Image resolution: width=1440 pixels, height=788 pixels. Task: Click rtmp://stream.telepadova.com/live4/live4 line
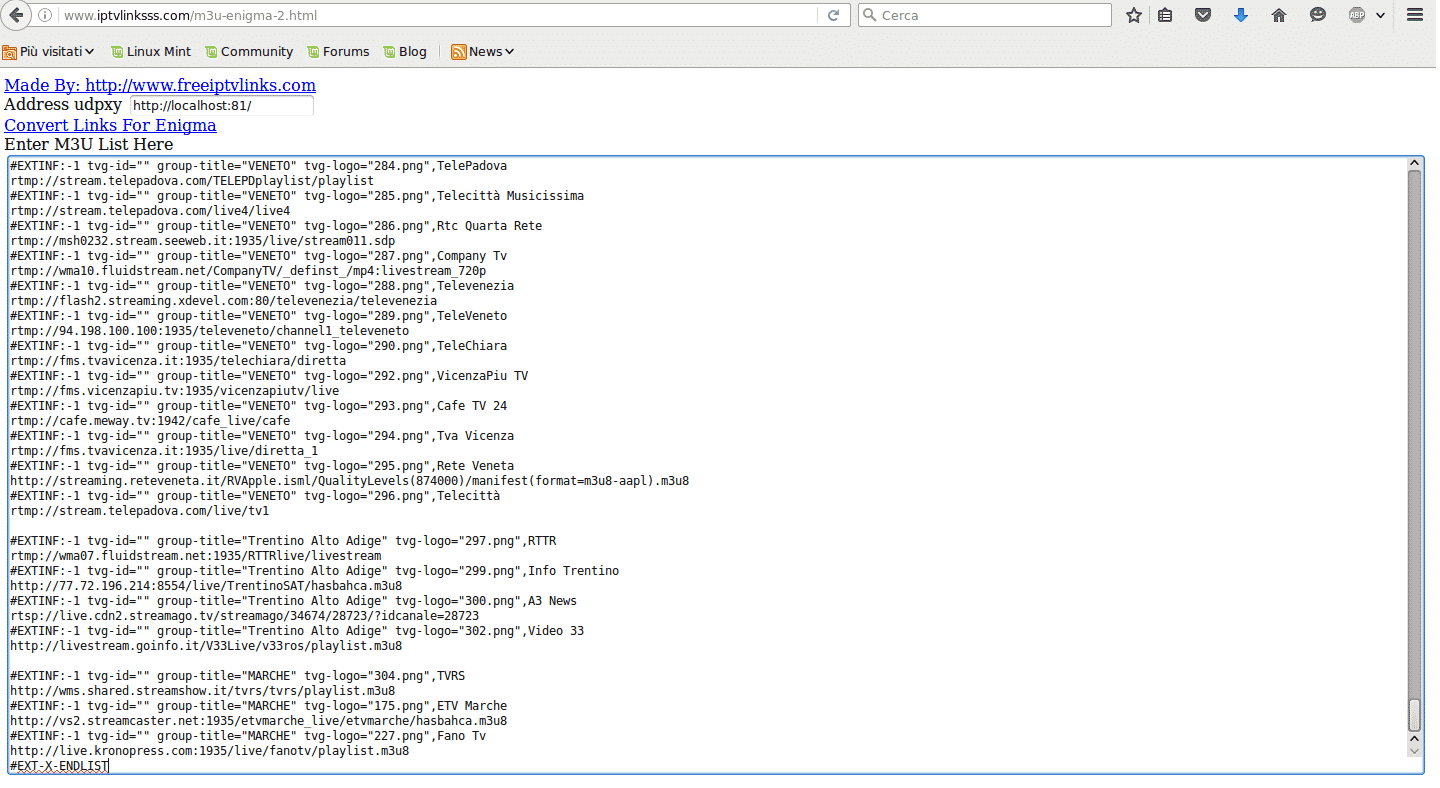(x=150, y=211)
